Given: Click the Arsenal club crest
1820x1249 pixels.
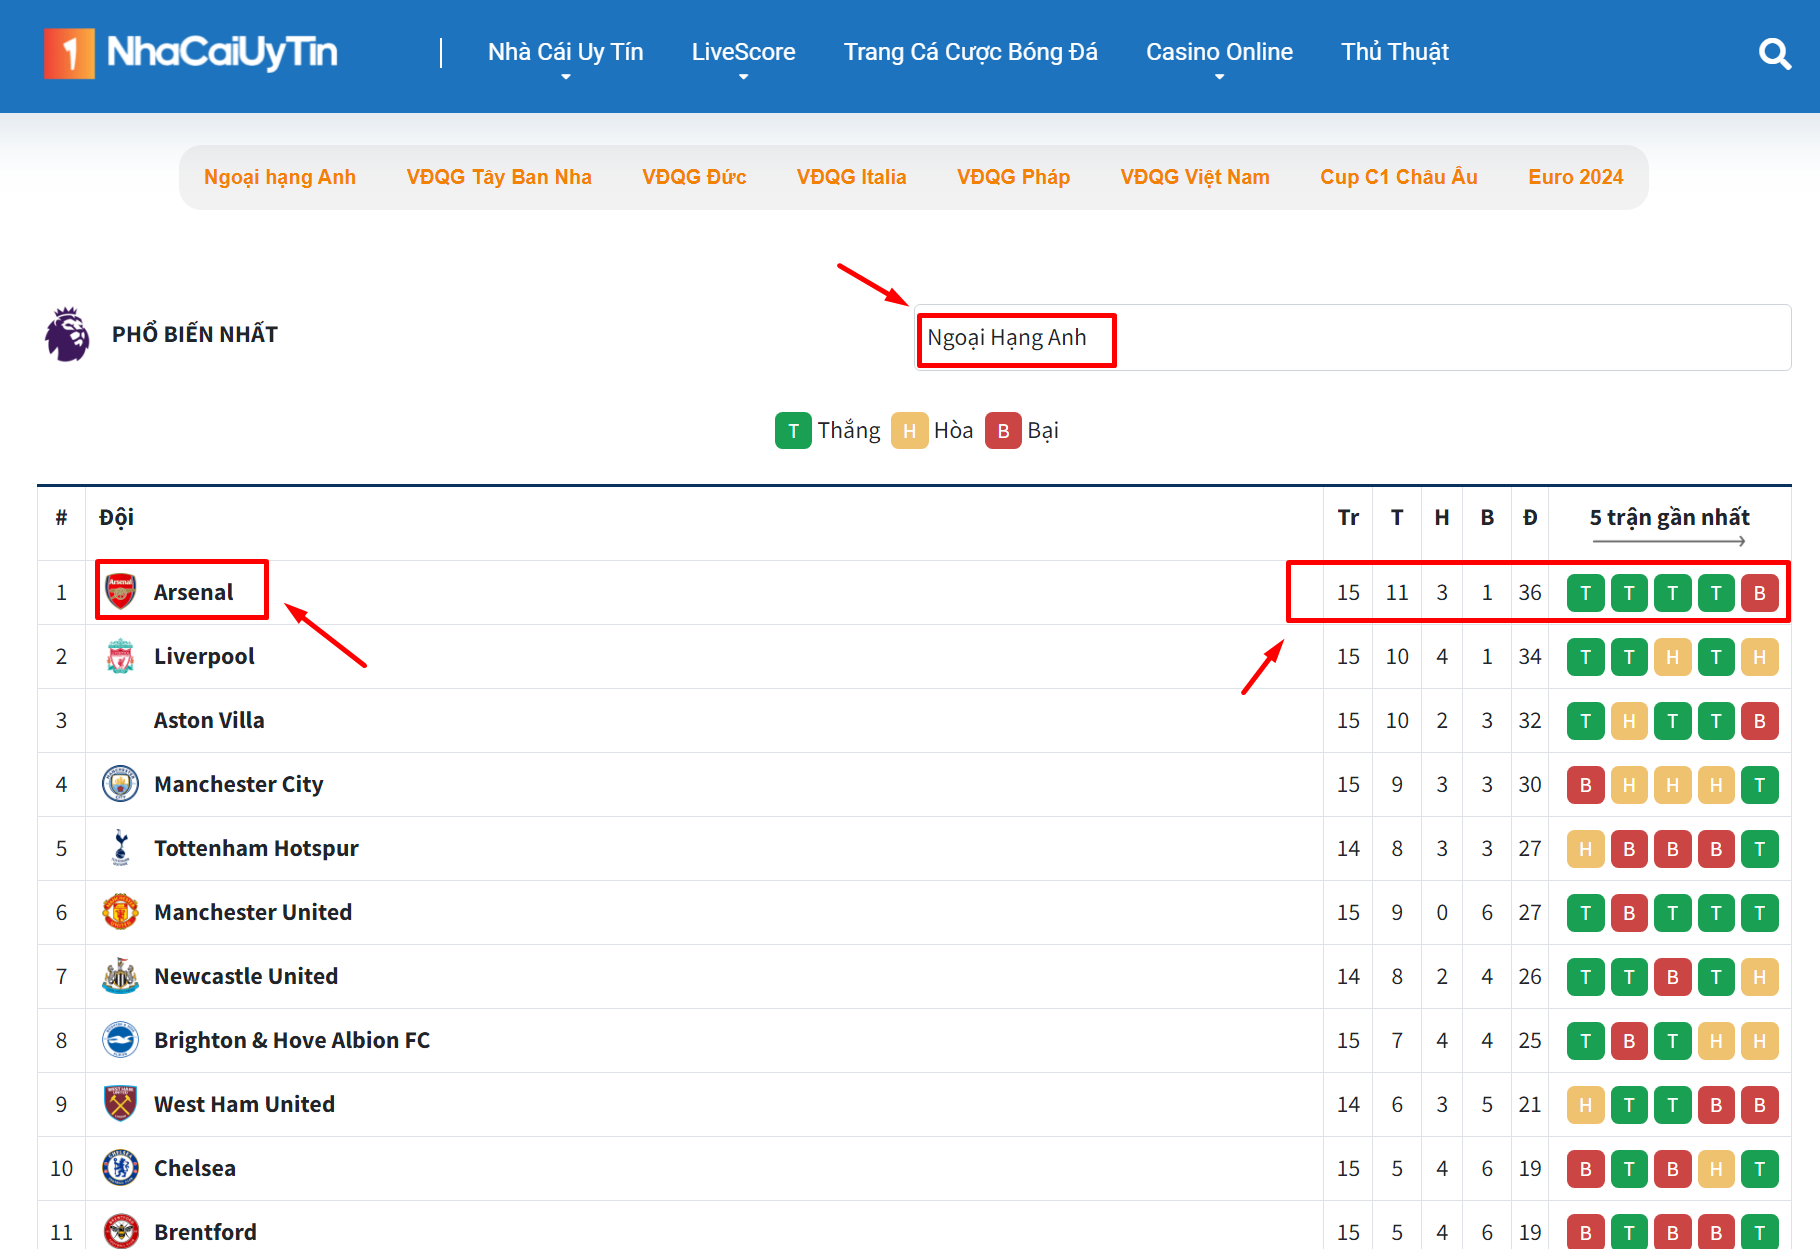Looking at the screenshot, I should [121, 592].
